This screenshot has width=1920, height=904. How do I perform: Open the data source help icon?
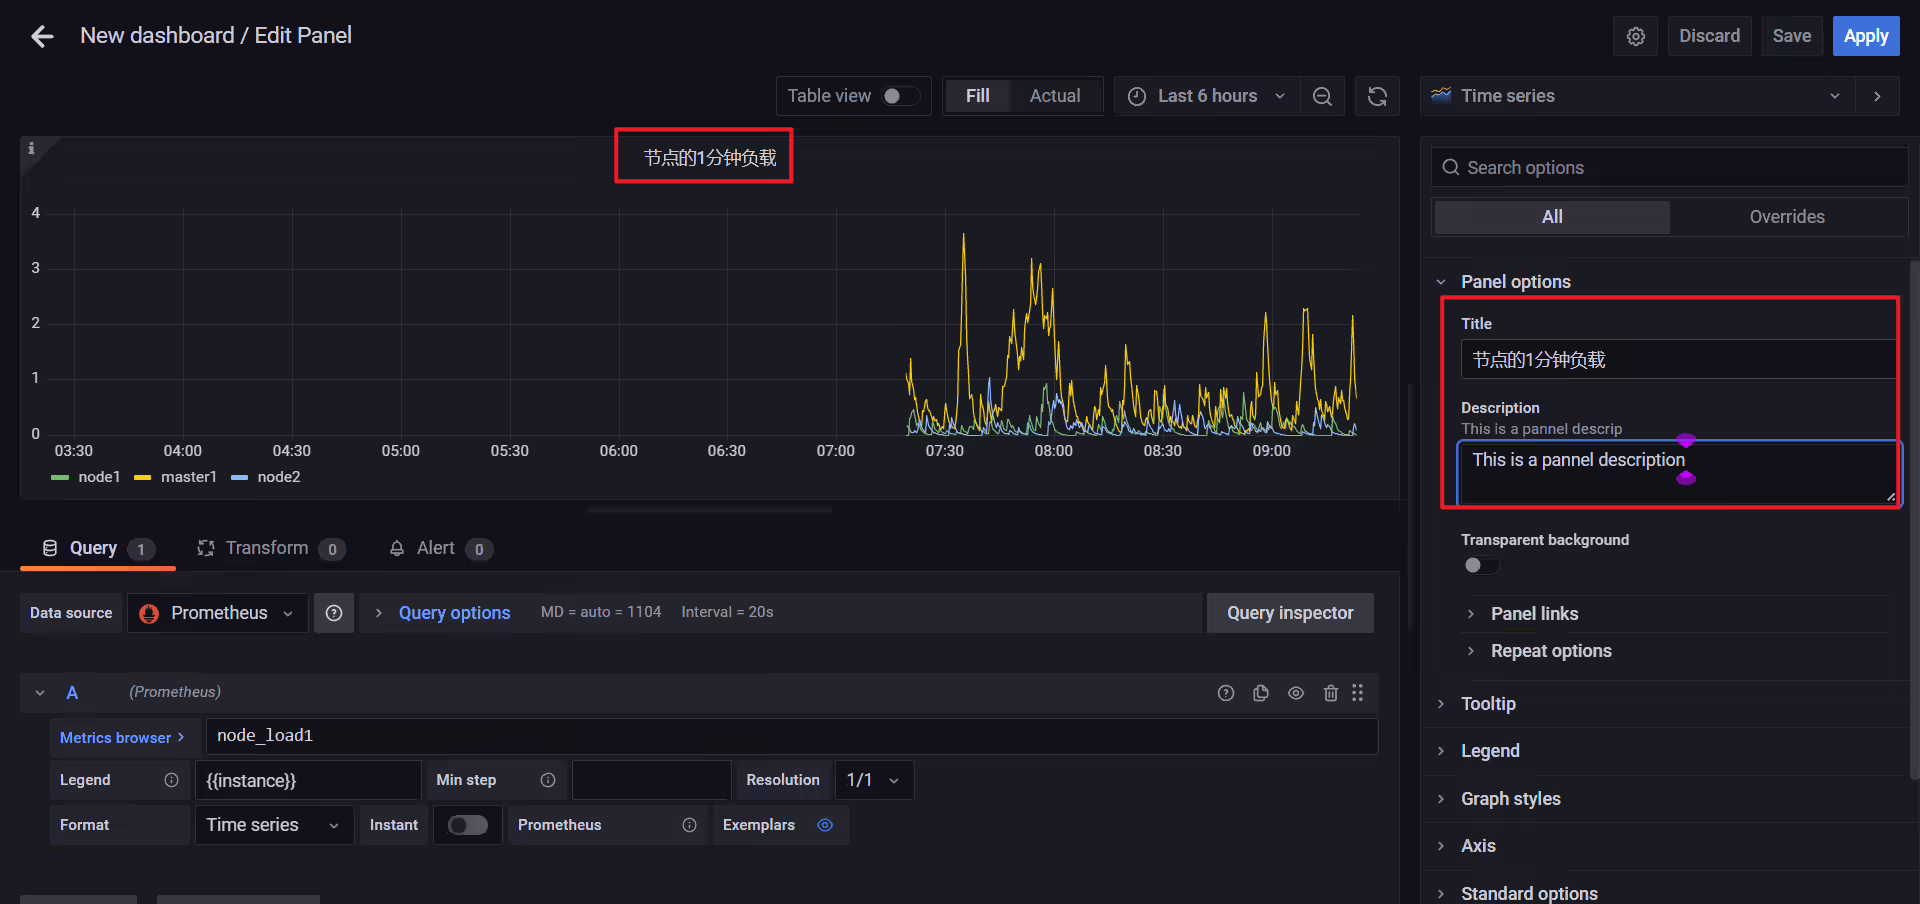click(x=334, y=613)
